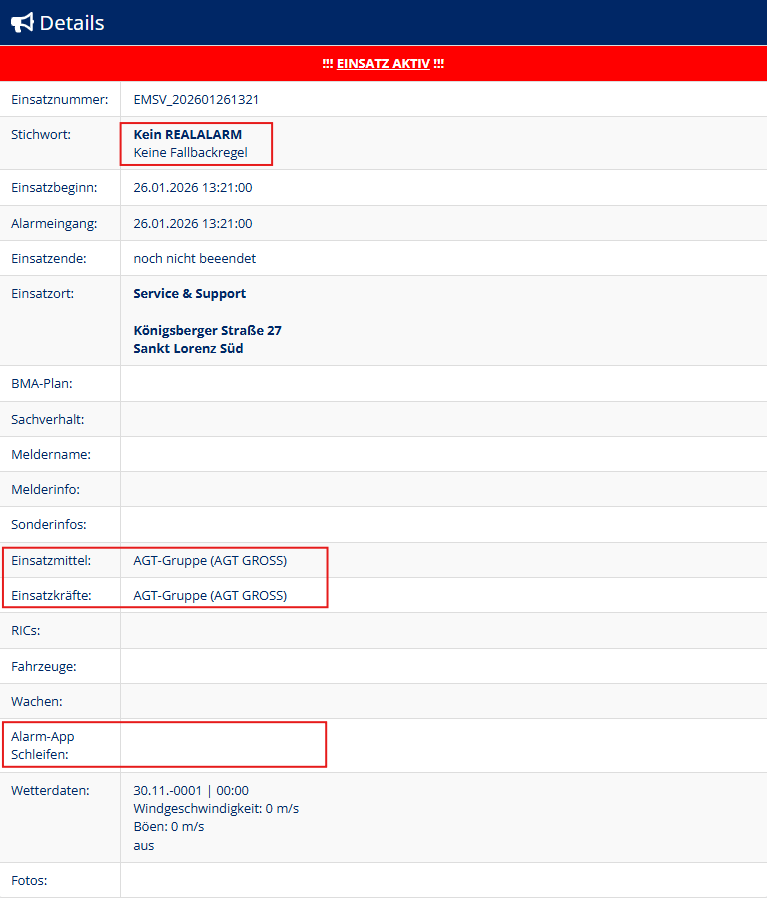The width and height of the screenshot is (767, 898).
Task: Click the megaphone icon in the Details header
Action: click(22, 22)
